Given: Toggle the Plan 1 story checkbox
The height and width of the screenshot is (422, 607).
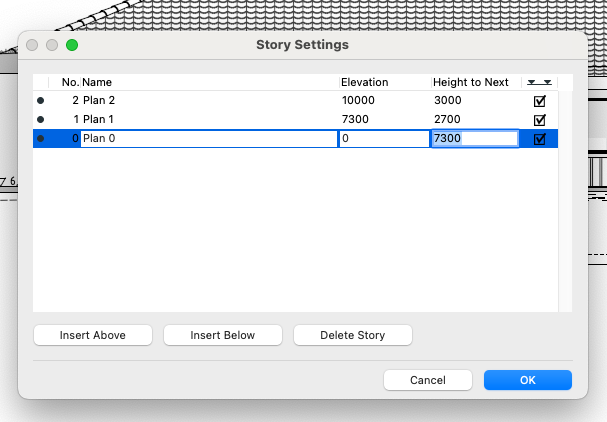Looking at the screenshot, I should [540, 120].
